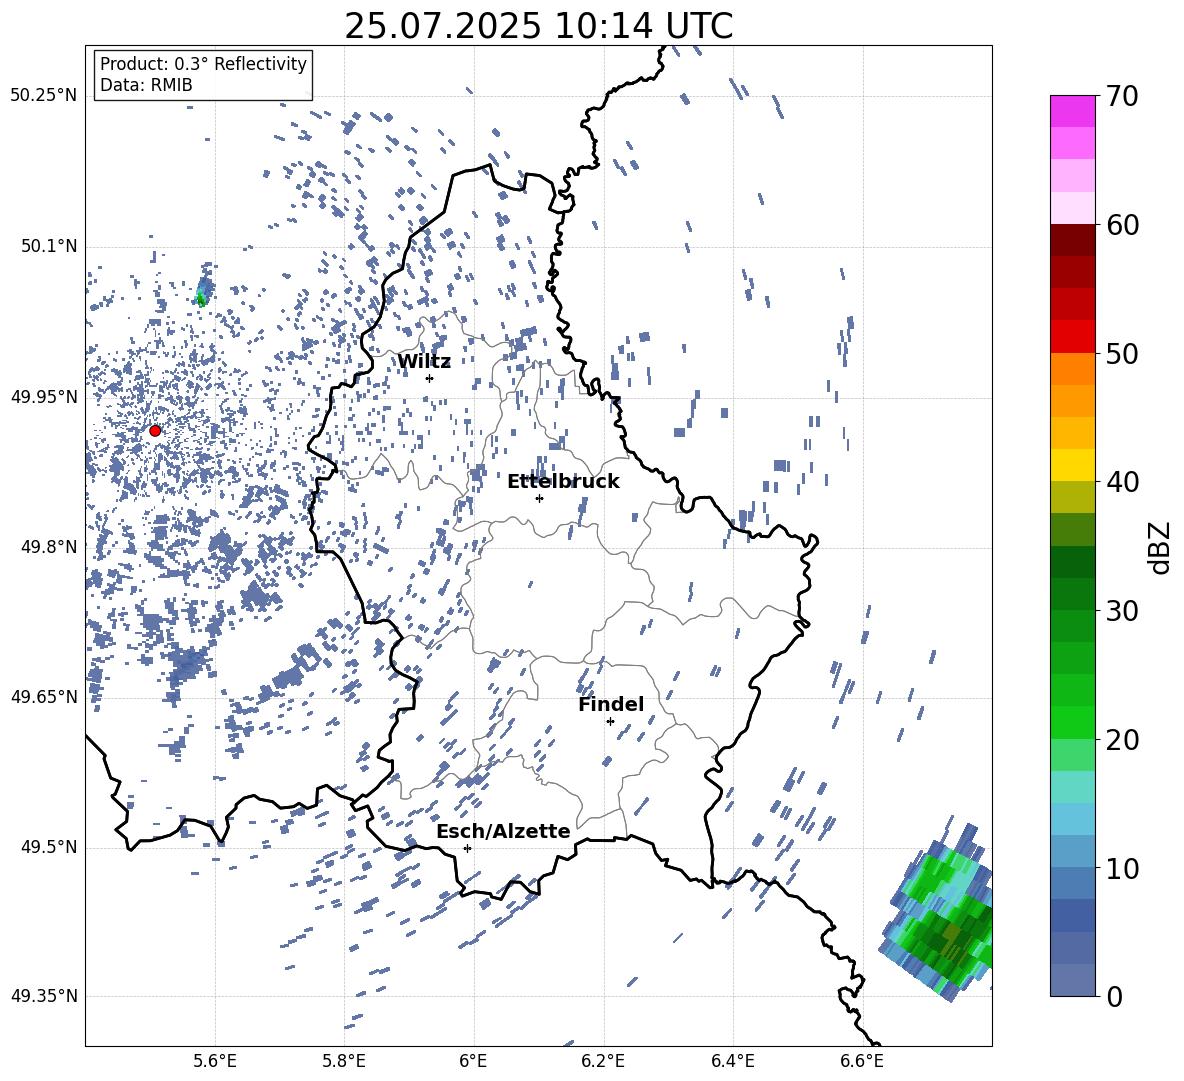Click the 49.35°N latitude label
Image resolution: width=1184 pixels, height=1081 pixels.
tap(44, 996)
